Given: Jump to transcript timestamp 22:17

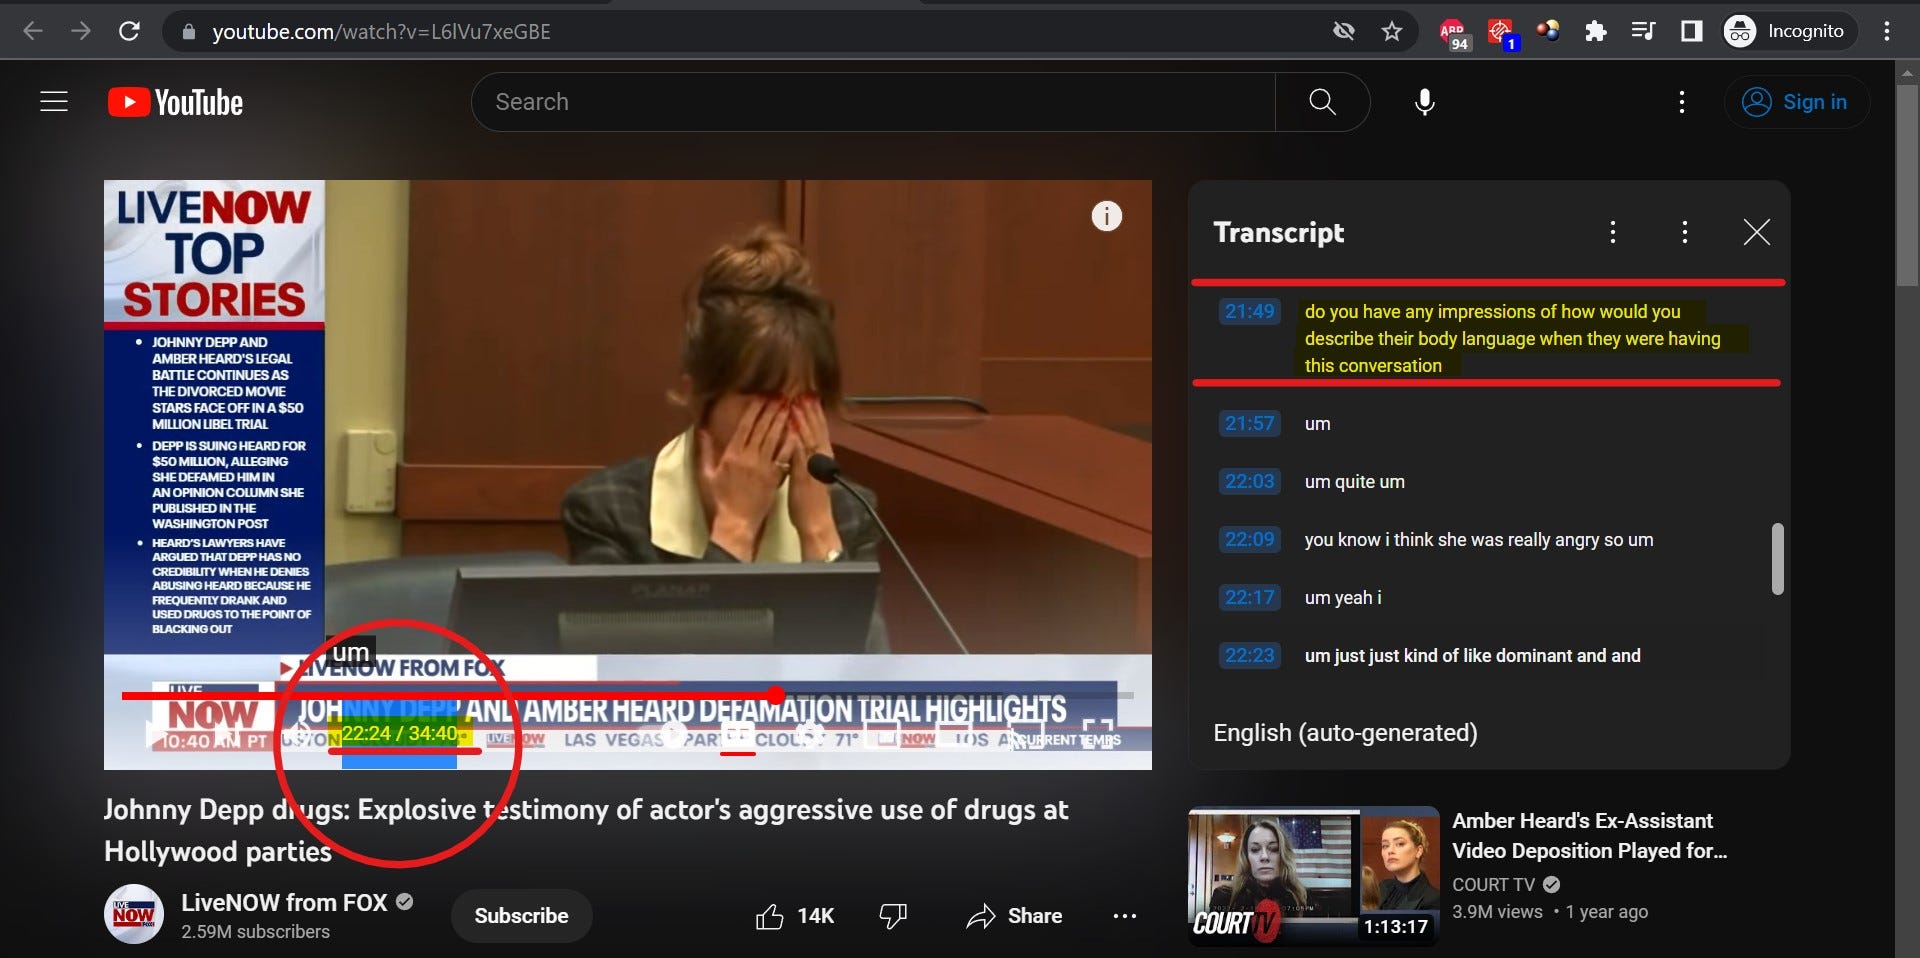Looking at the screenshot, I should click(x=1250, y=597).
